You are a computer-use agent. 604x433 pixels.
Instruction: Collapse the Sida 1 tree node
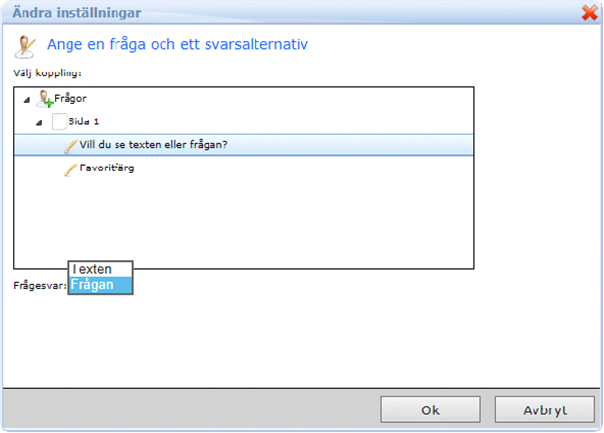(39, 122)
